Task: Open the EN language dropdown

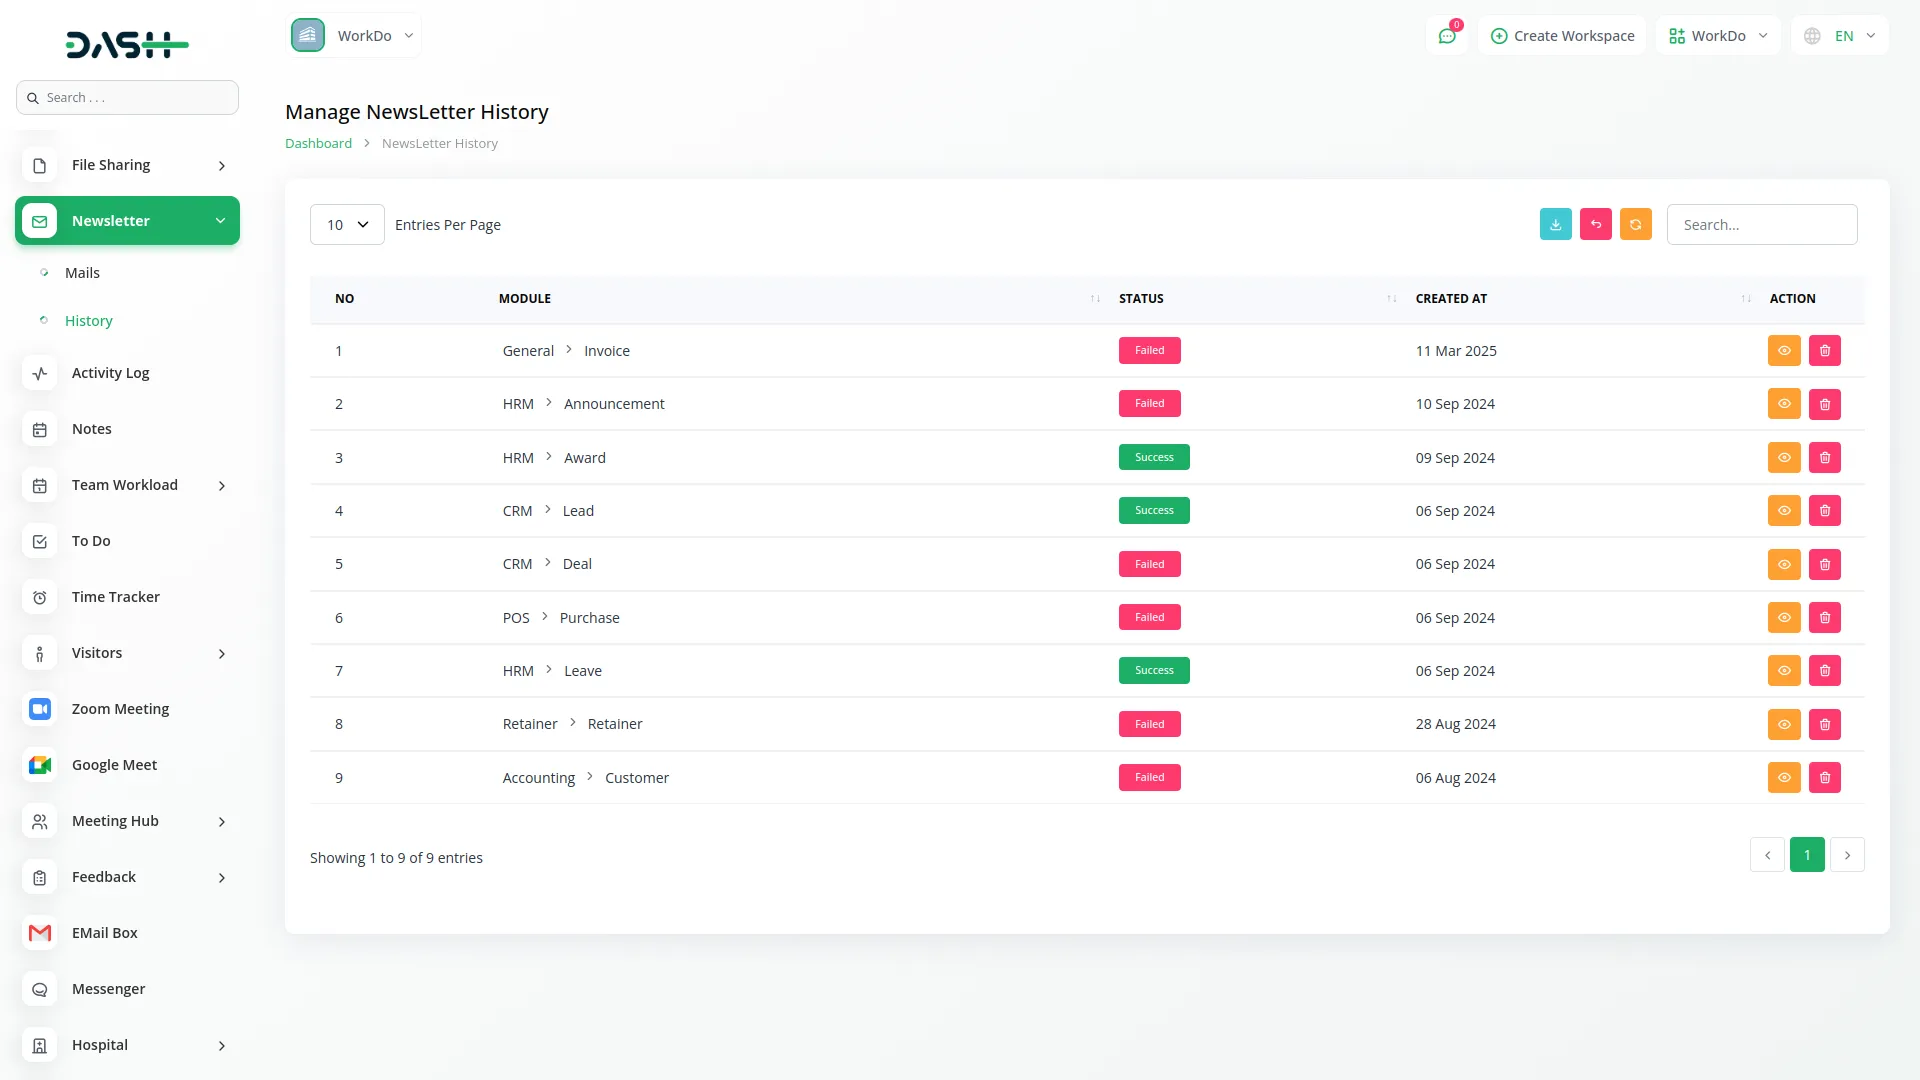Action: coord(1842,36)
